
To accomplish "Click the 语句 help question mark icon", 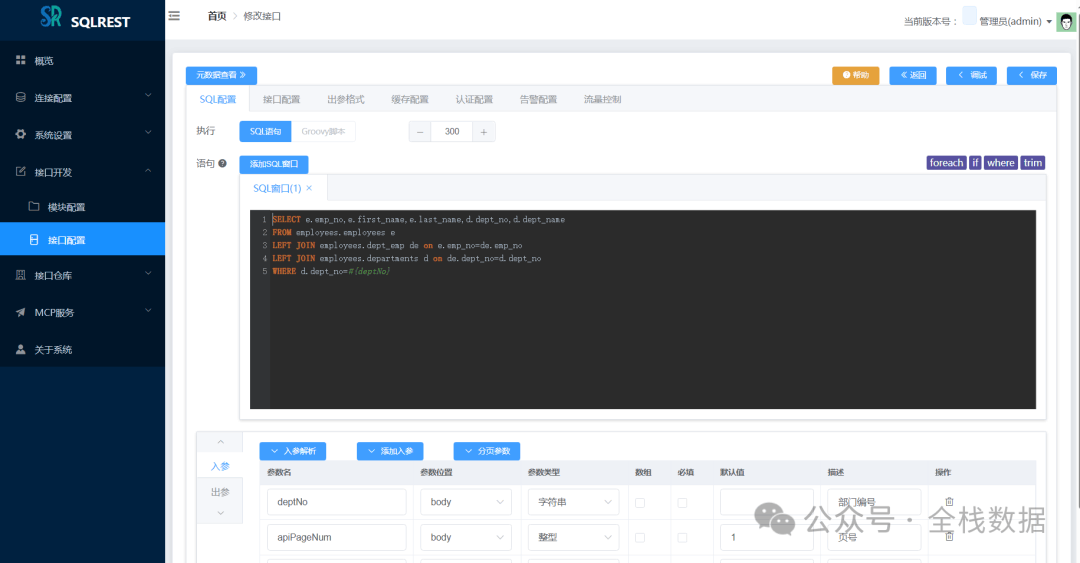I will coord(222,163).
